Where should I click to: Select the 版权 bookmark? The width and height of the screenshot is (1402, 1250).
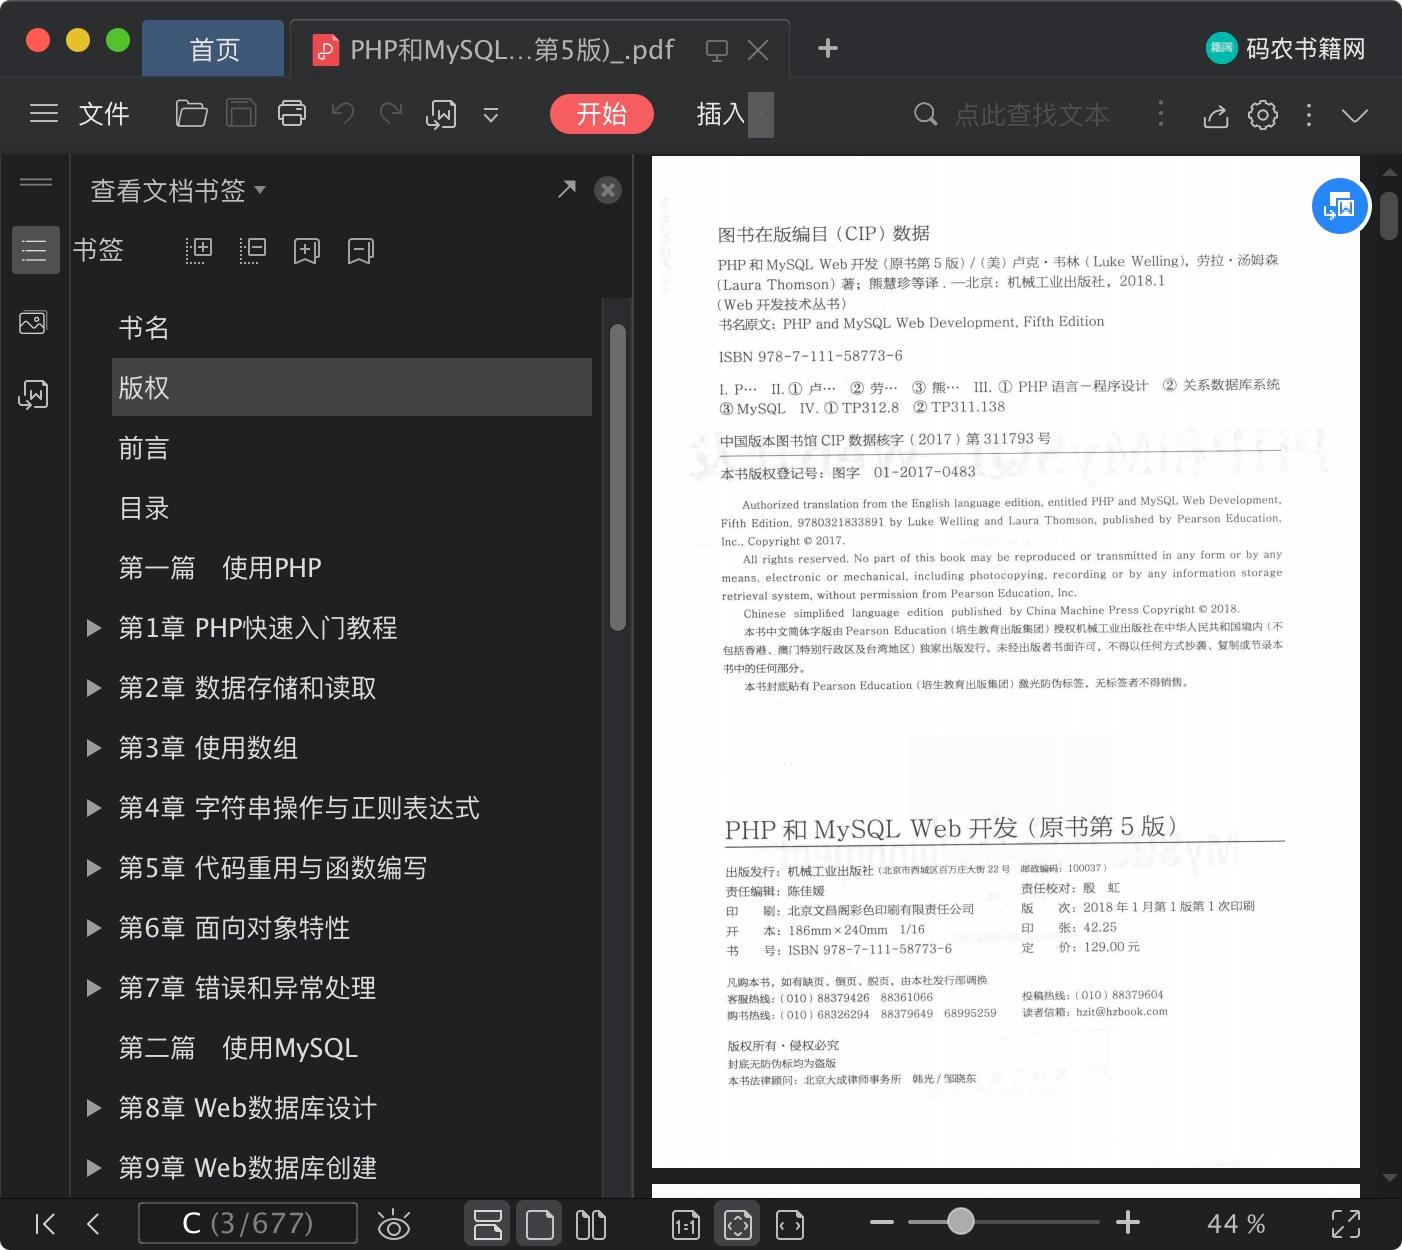coord(352,387)
